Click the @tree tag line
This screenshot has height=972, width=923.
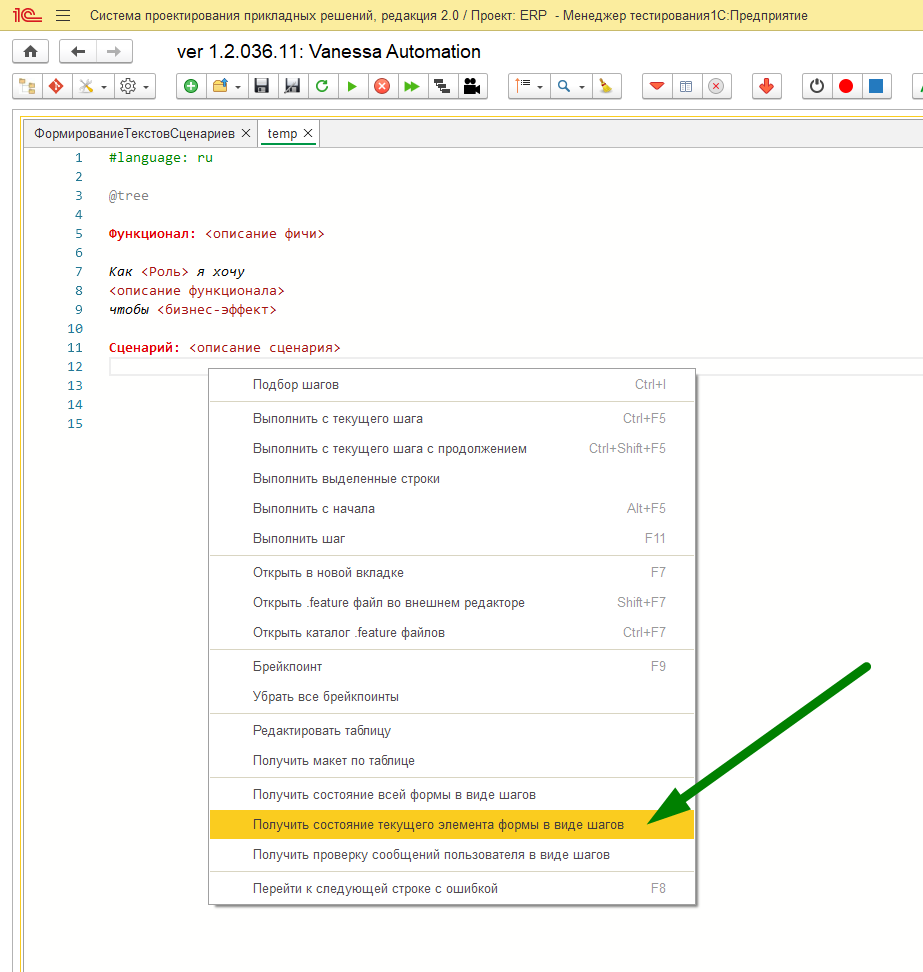point(128,196)
